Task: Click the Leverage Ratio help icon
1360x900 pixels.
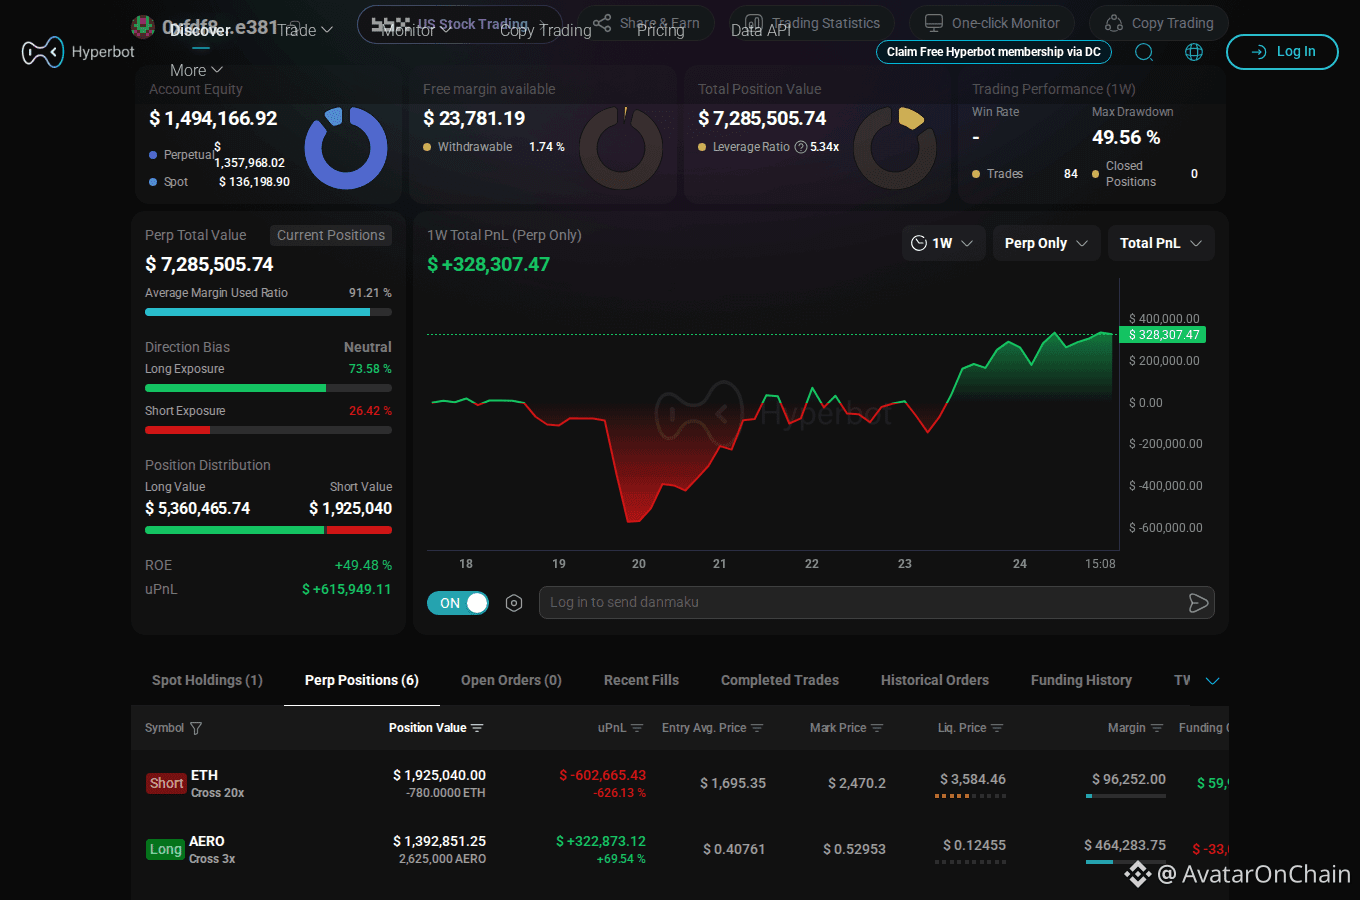Action: [x=800, y=147]
